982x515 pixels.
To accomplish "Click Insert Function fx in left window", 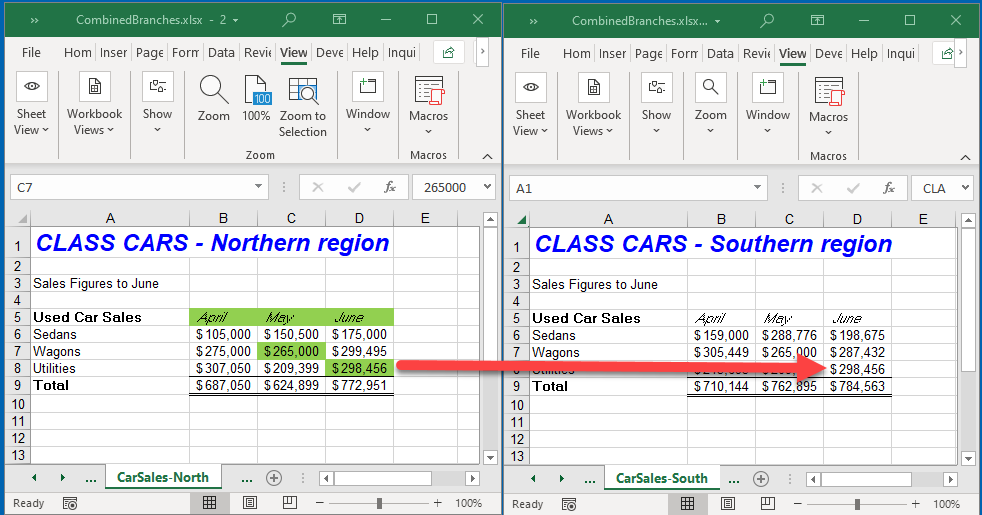I will [x=390, y=187].
